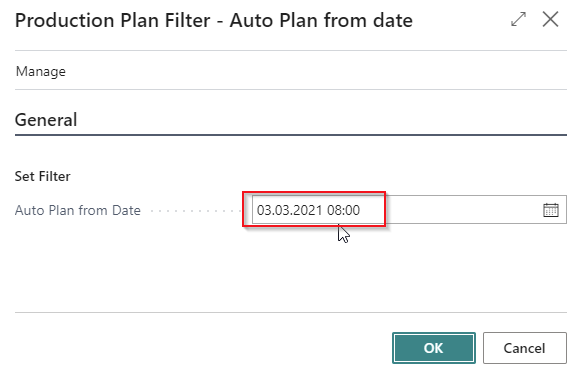Maximize the dialog using the diagonal arrow icon
Screen dimensions: 587x382
pos(518,19)
